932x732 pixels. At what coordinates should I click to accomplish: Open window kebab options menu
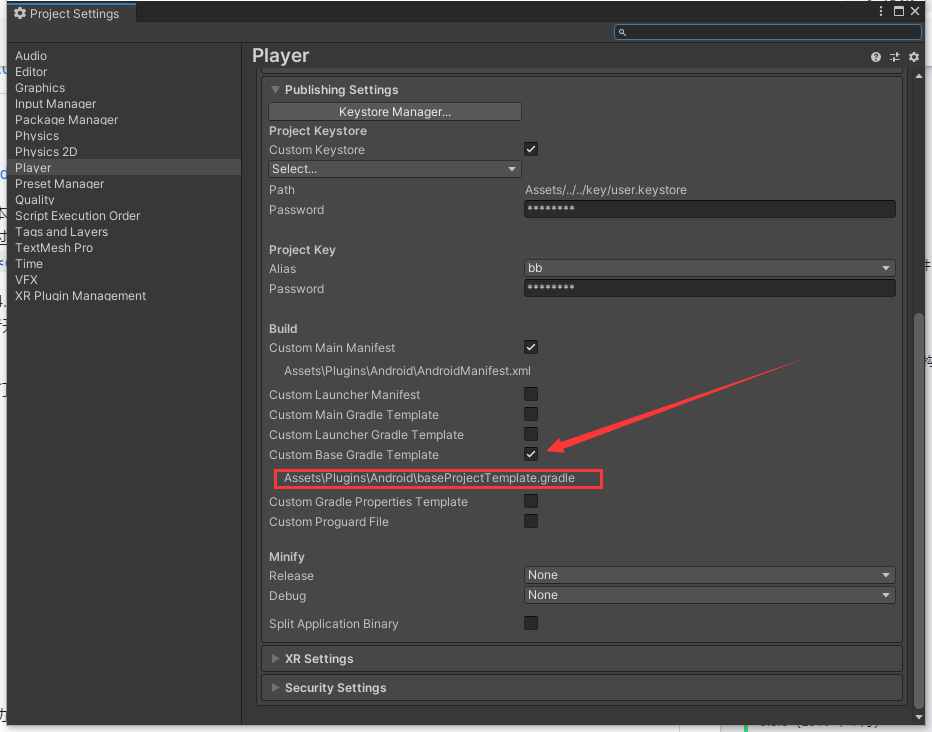click(881, 11)
